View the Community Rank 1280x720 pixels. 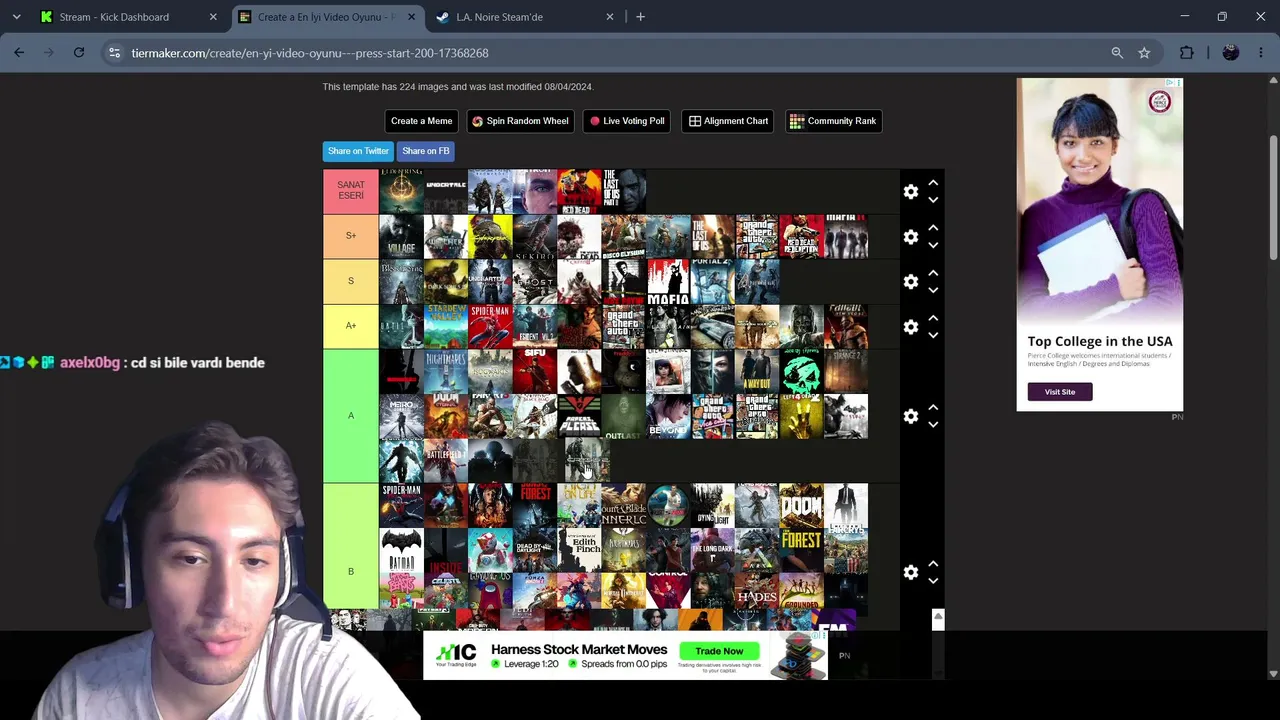pyautogui.click(x=833, y=121)
